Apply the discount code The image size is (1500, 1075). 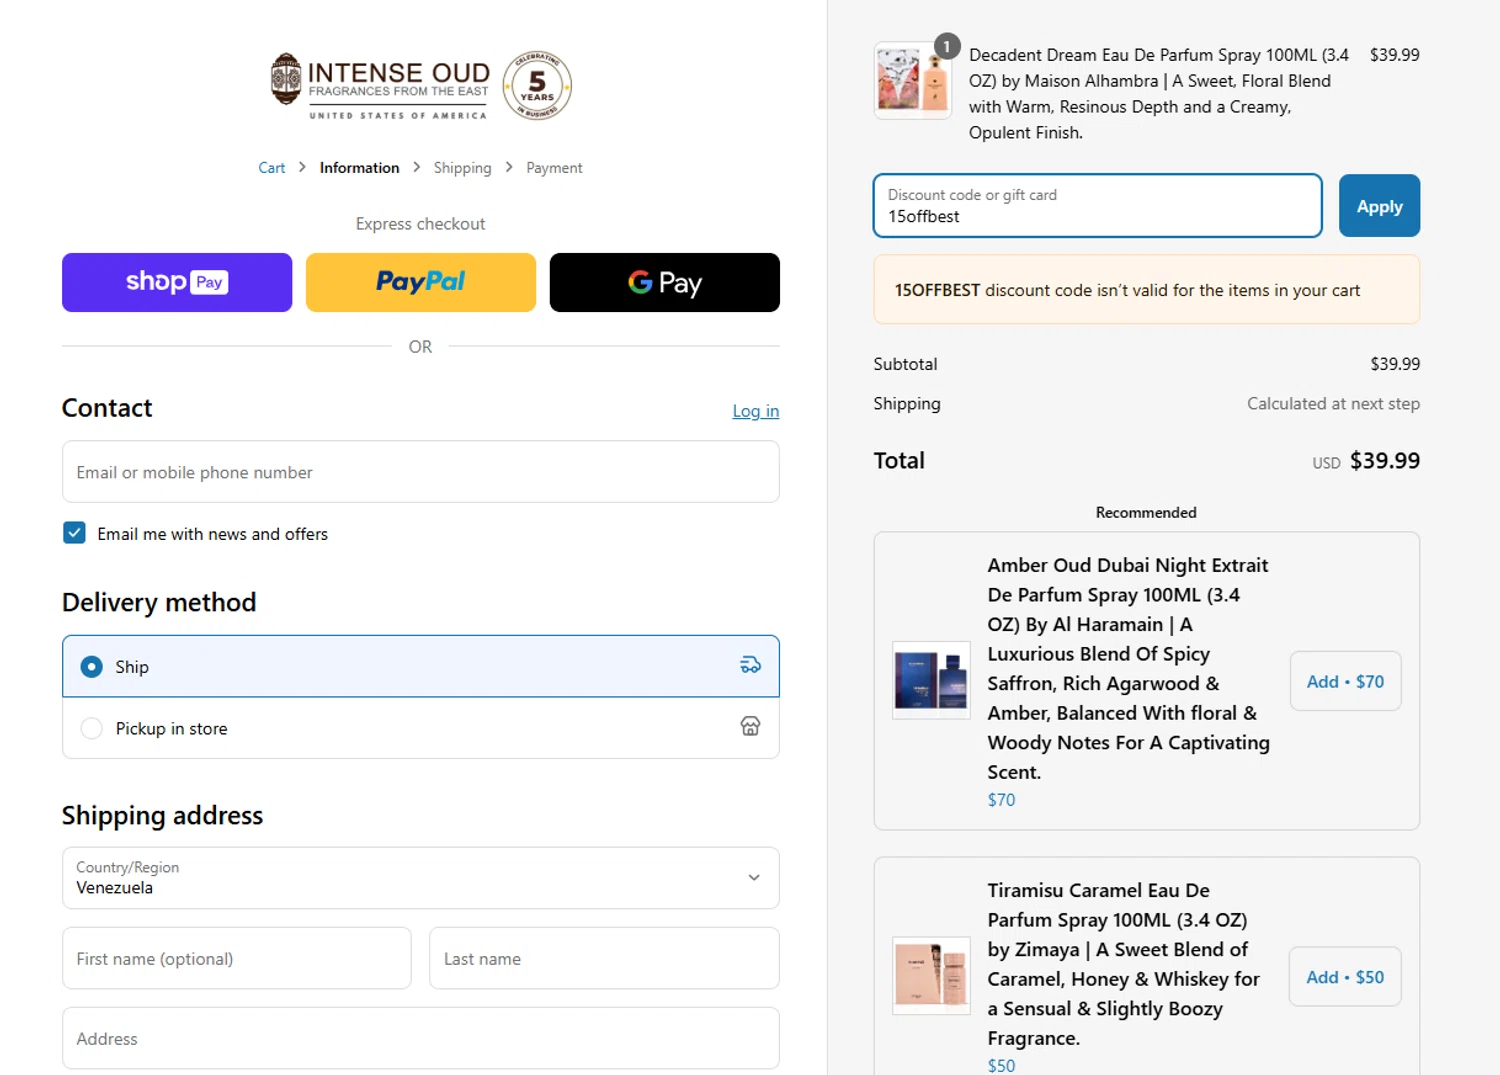click(1379, 206)
